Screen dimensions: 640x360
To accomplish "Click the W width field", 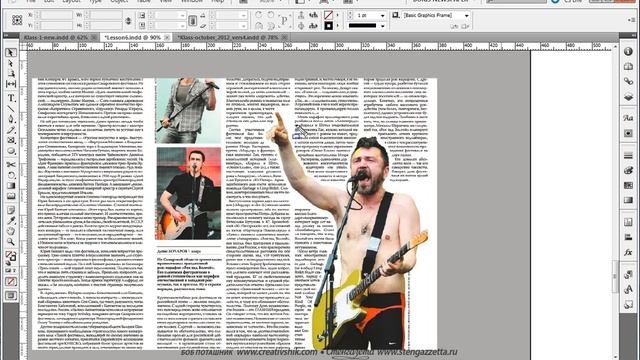I will (106, 15).
